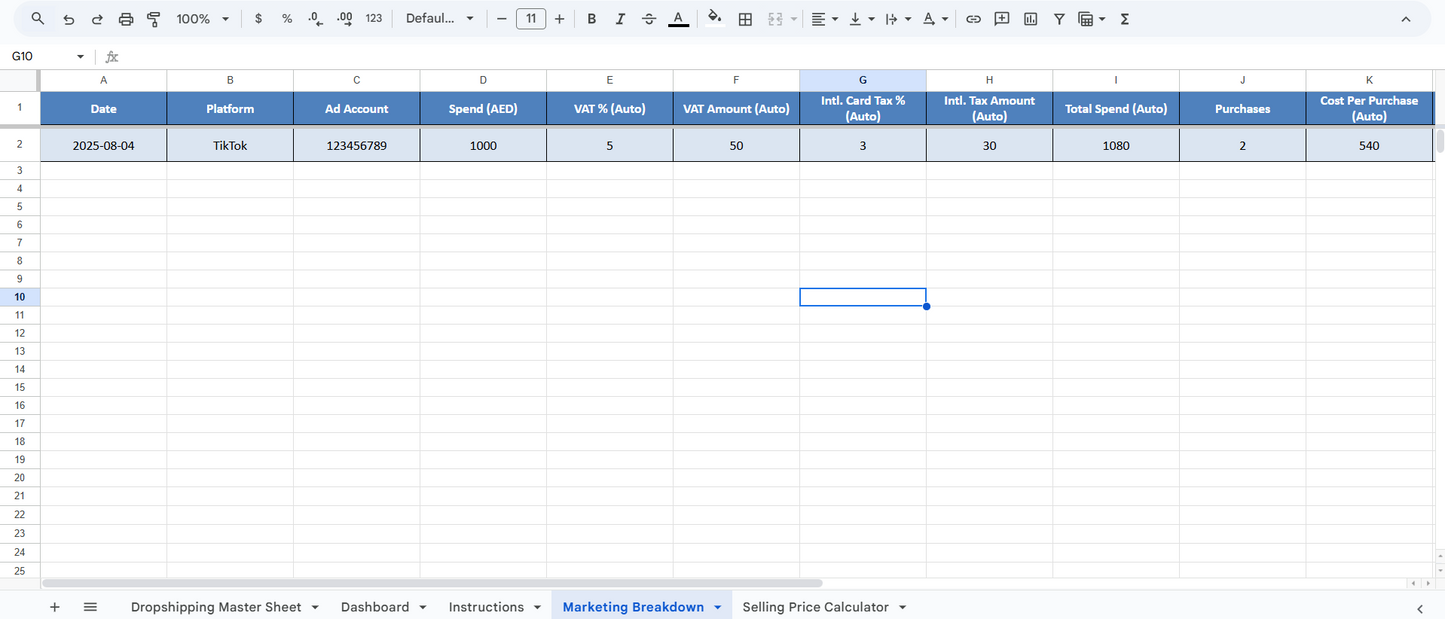Viewport: 1445px width, 619px height.
Task: Format selection as percent
Action: [x=287, y=19]
